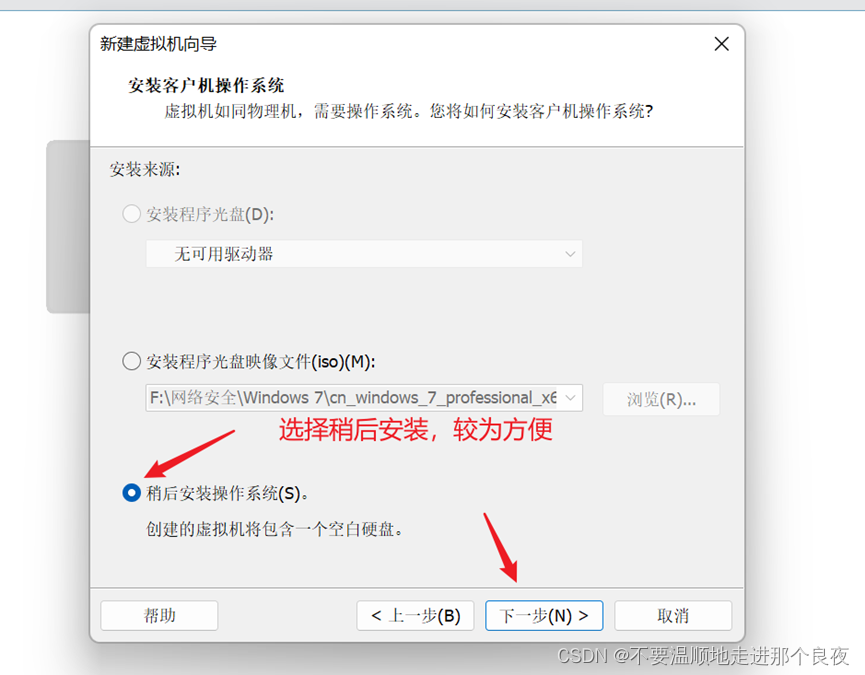
Task: Click the 新建虚拟机向导 title bar text
Action: [x=158, y=44]
